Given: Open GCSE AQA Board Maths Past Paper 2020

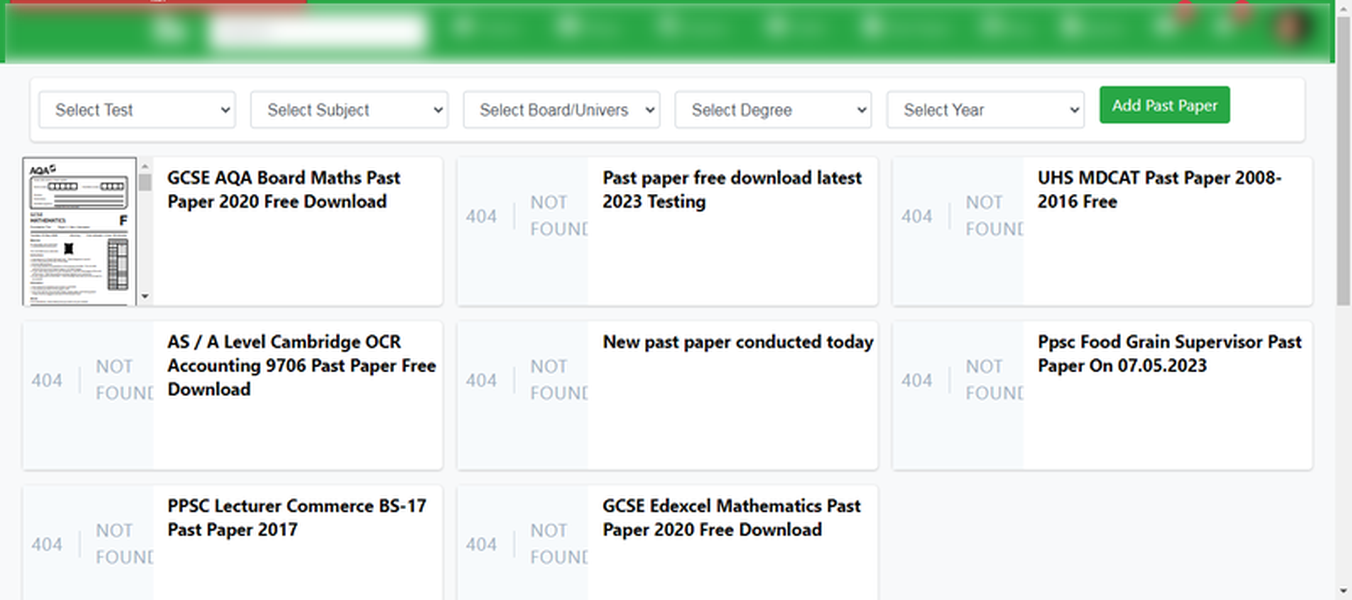Looking at the screenshot, I should coord(284,189).
